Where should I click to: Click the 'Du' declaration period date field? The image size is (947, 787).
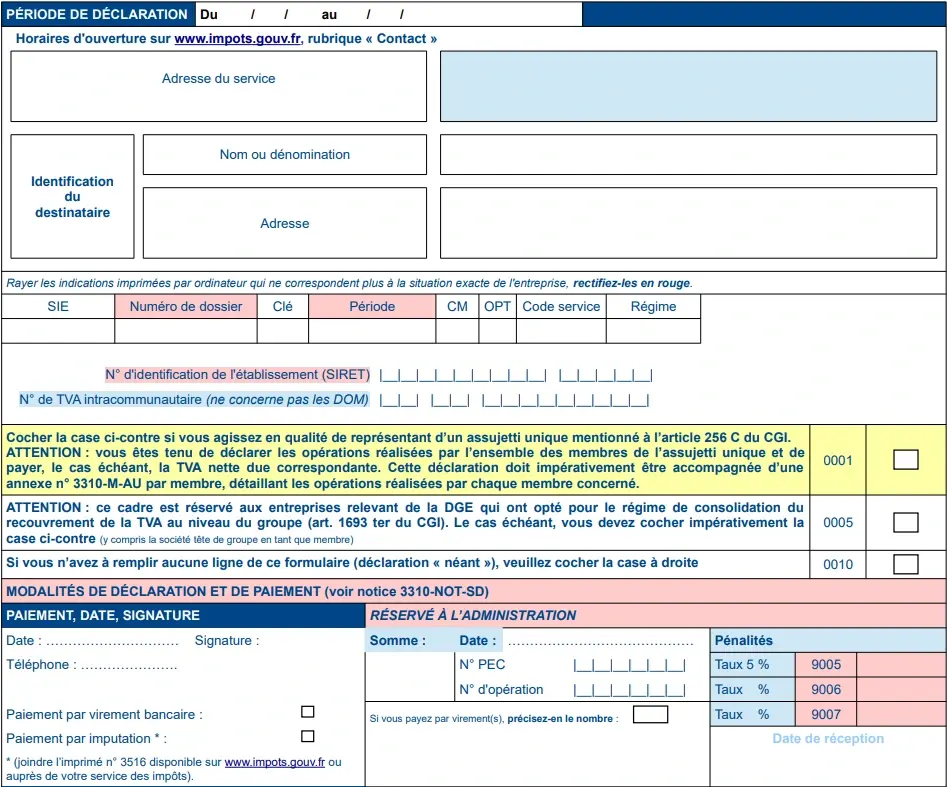(x=265, y=14)
